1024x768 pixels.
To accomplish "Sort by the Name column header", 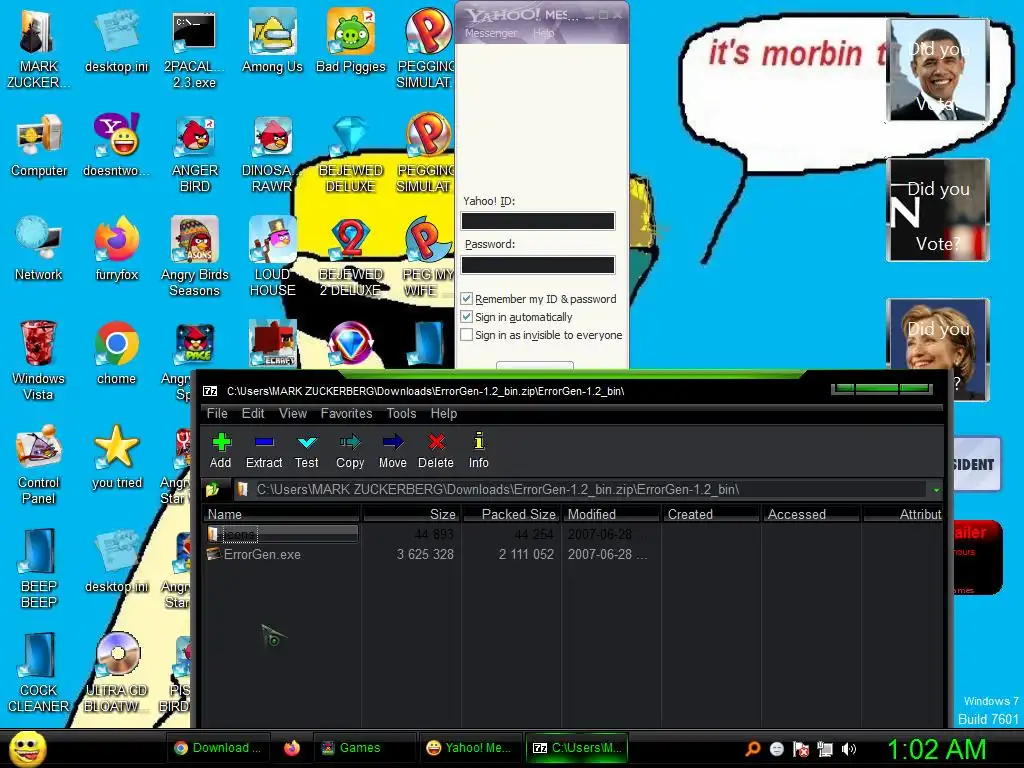I will 282,514.
